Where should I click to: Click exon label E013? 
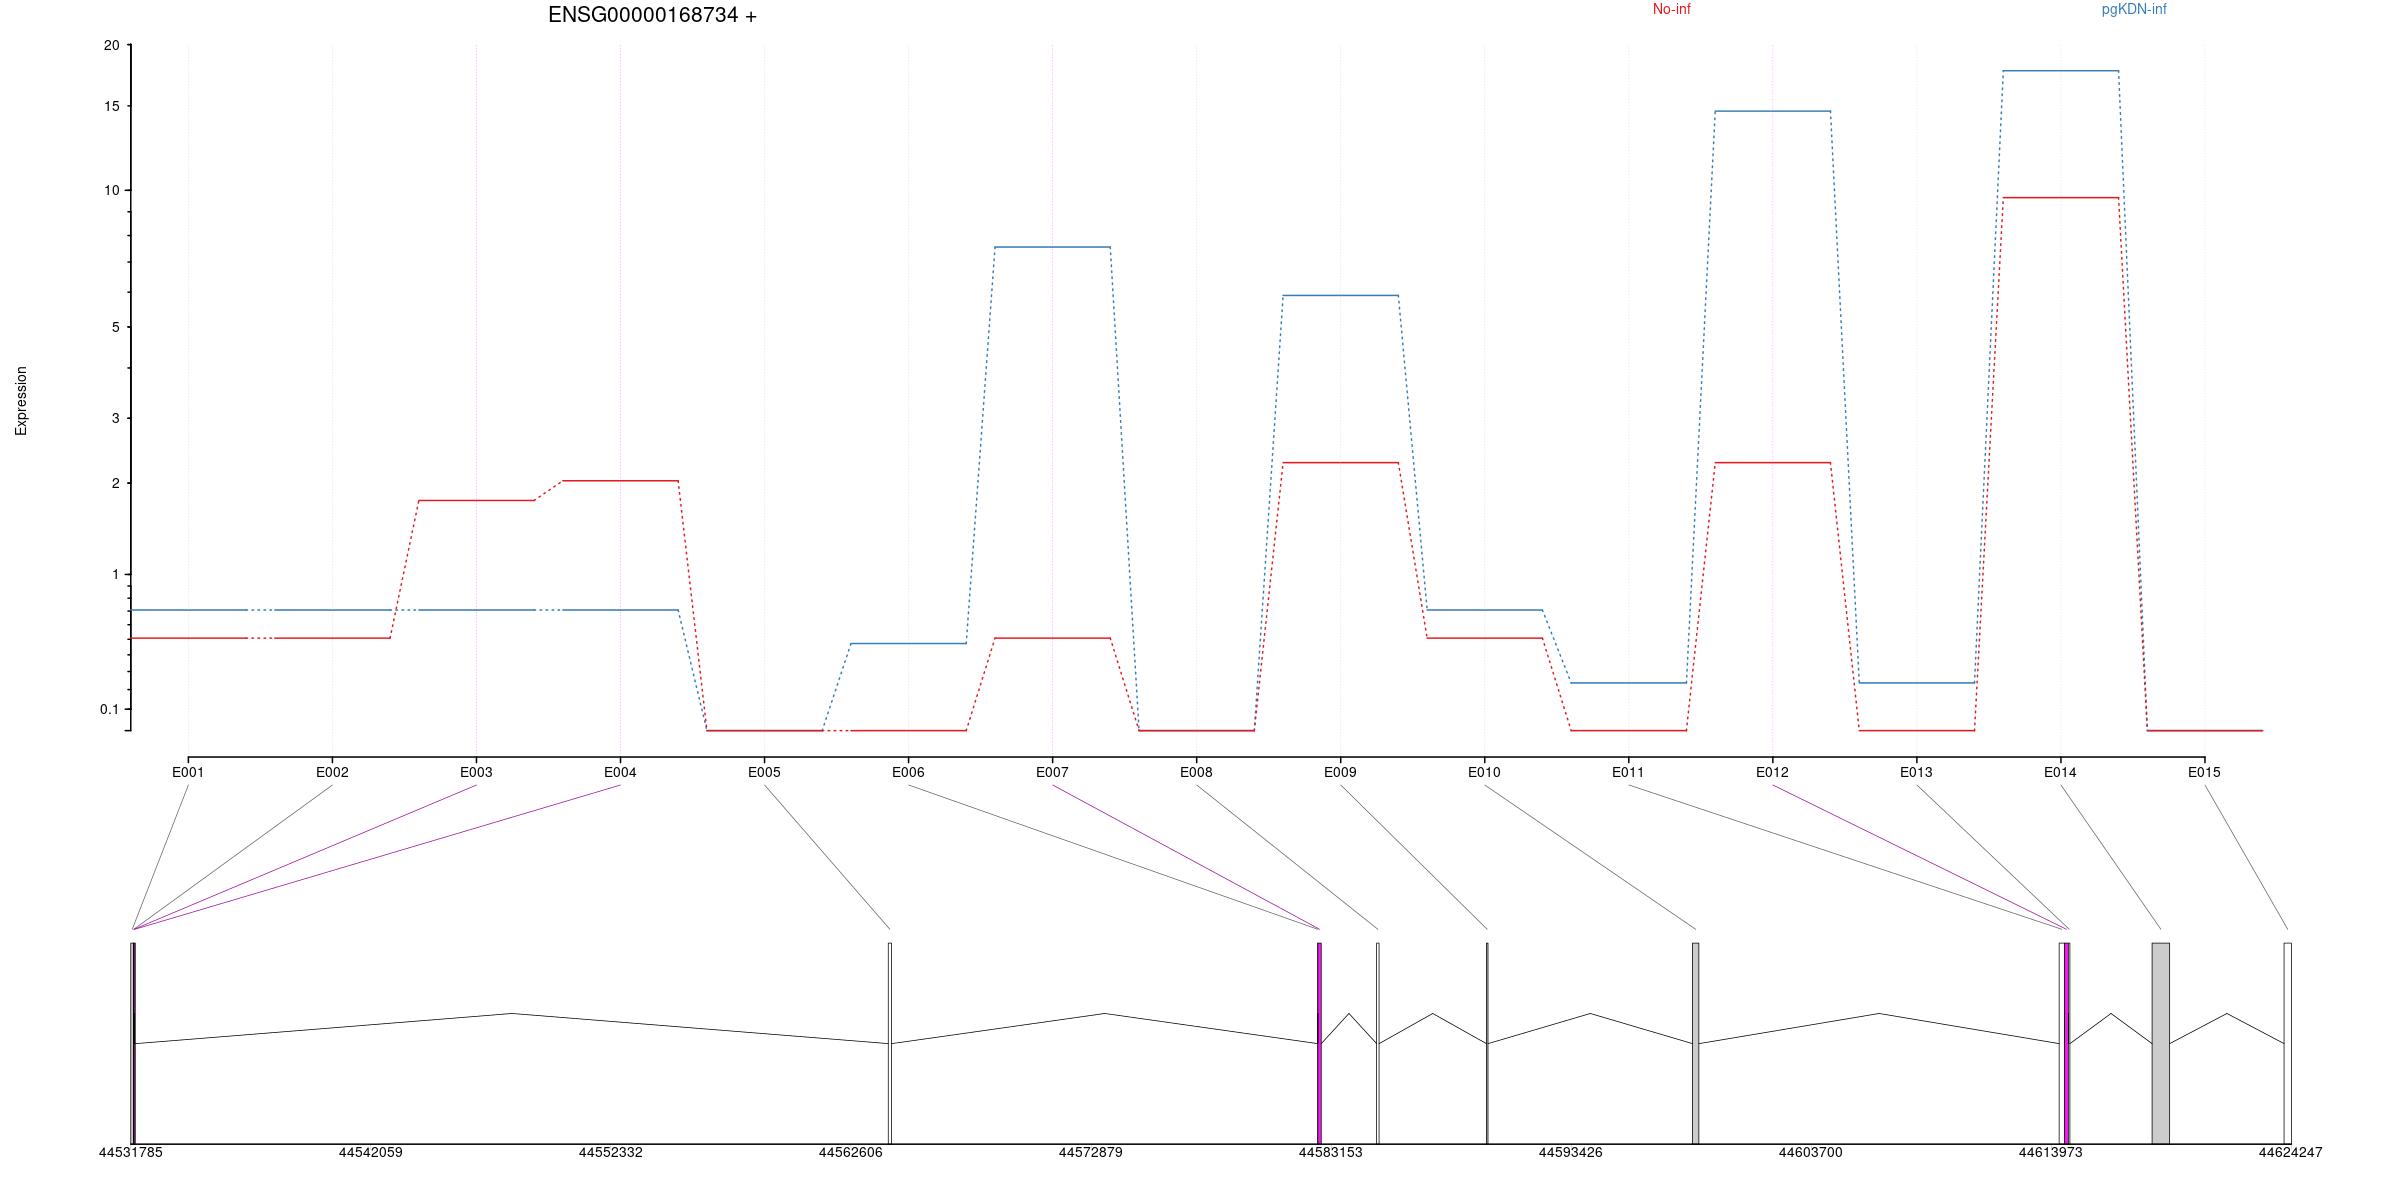tap(1916, 772)
